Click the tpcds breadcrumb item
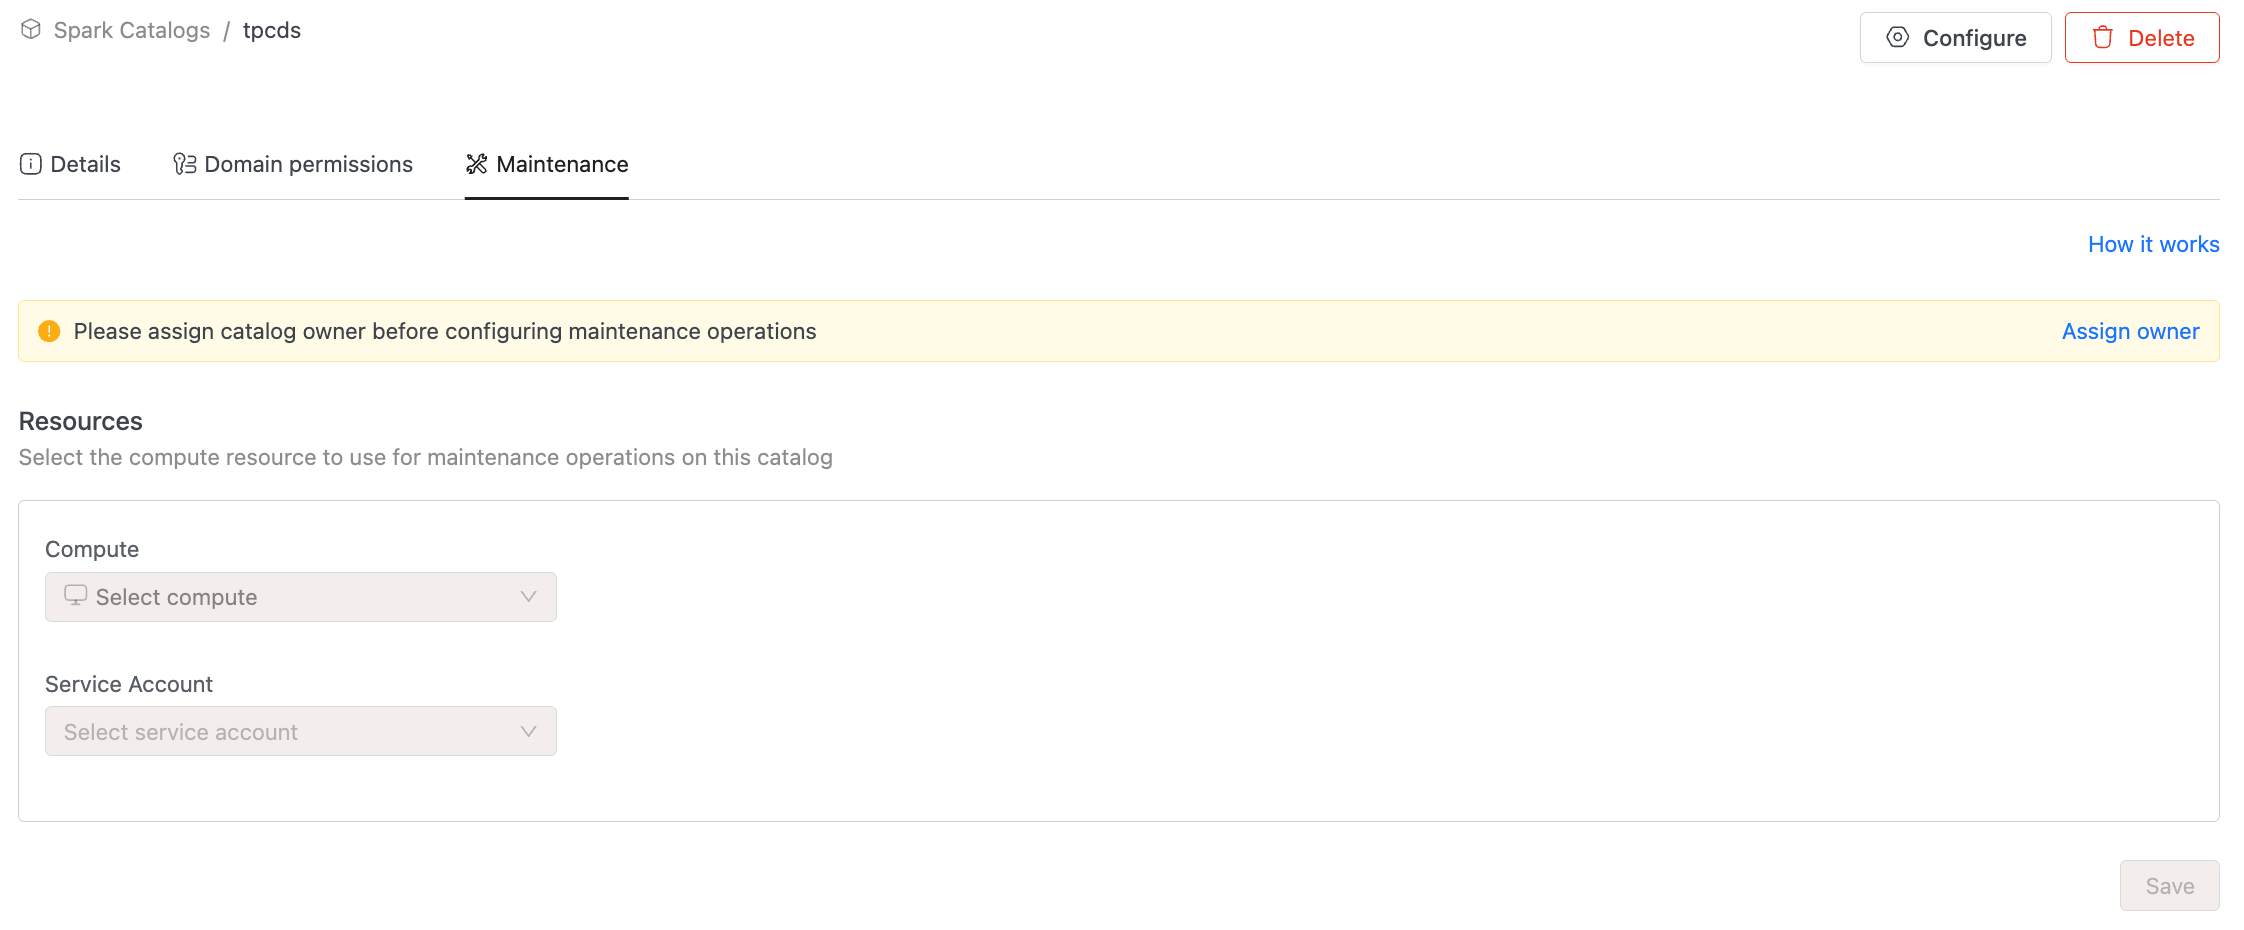Viewport: 2244px width, 930px height. coord(271,30)
